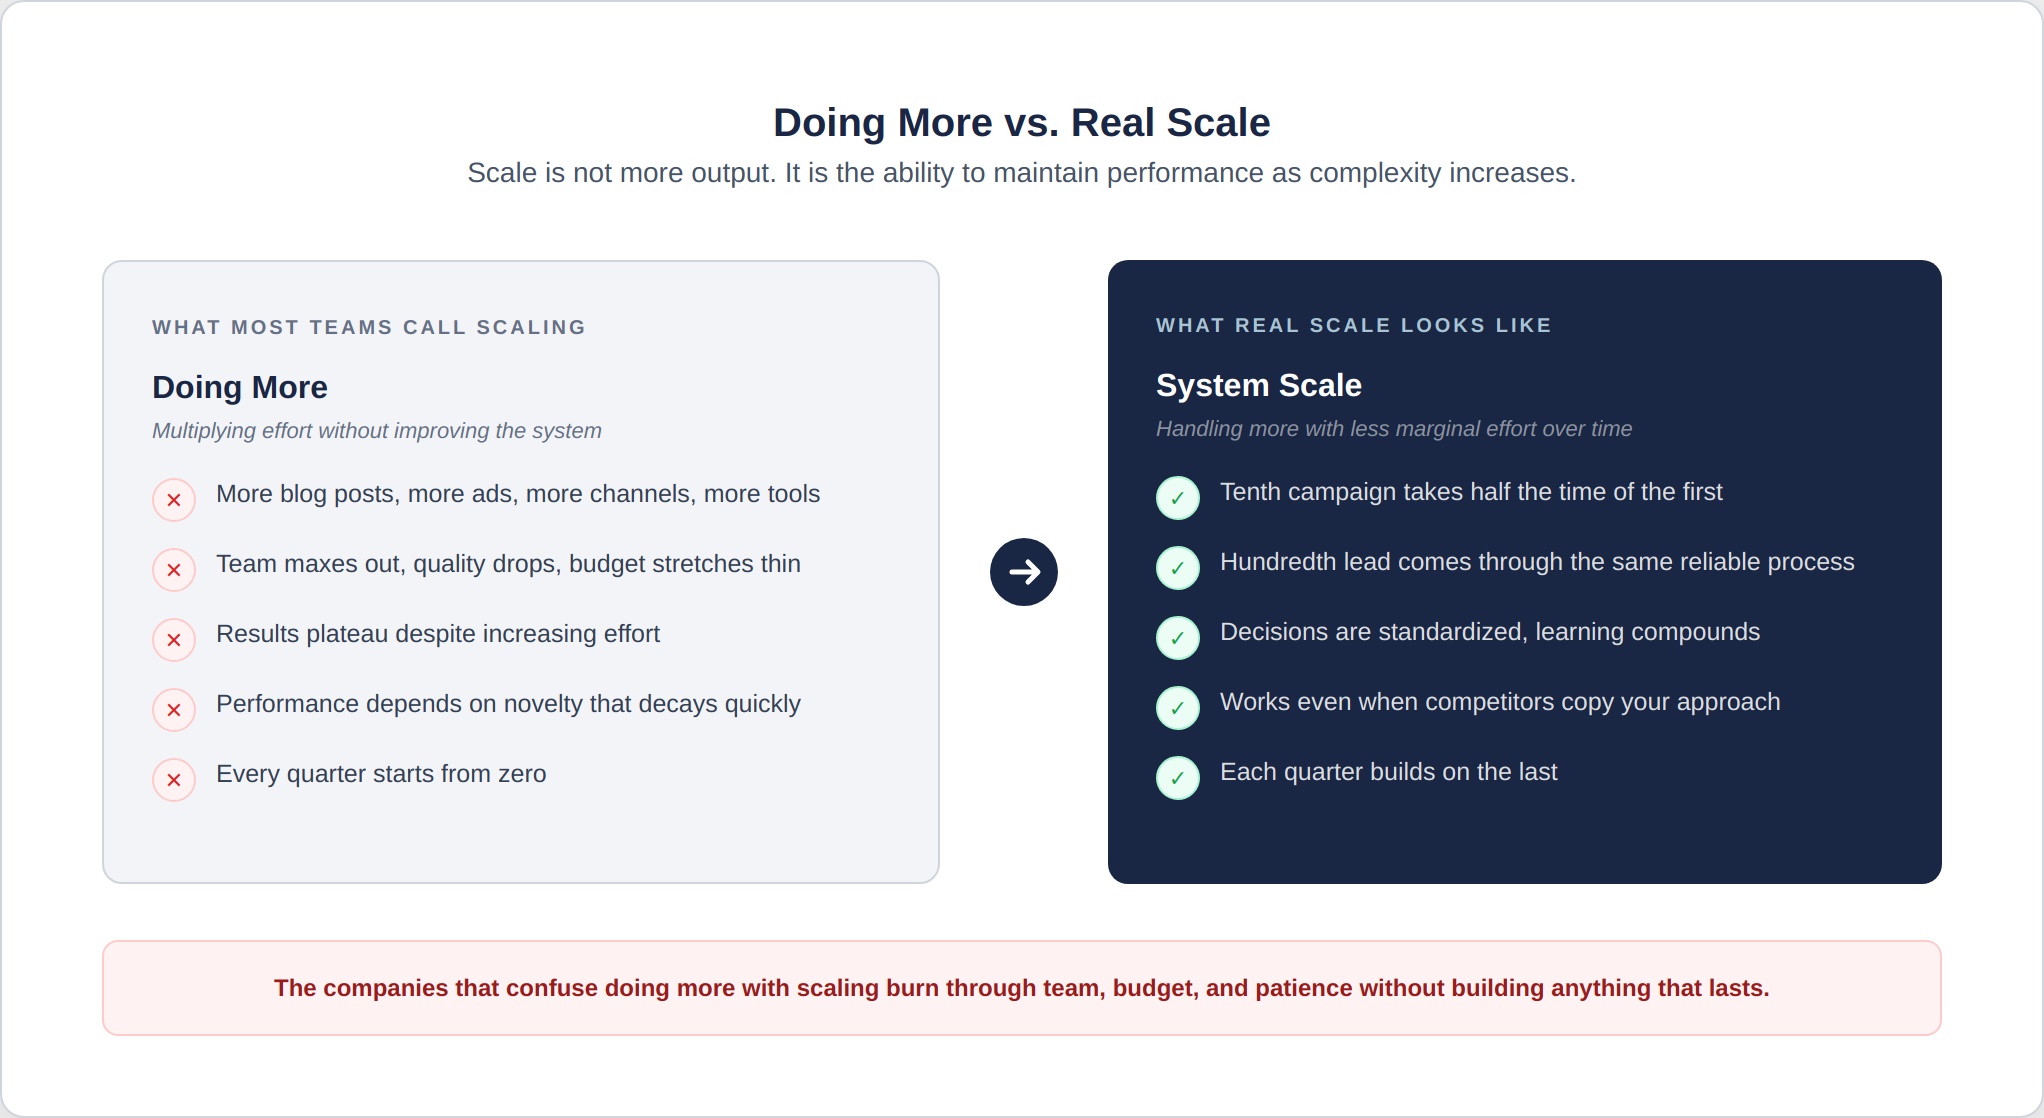This screenshot has width=2044, height=1118.
Task: Click the checkmark beside 'Decisions are standardized'
Action: (1177, 638)
